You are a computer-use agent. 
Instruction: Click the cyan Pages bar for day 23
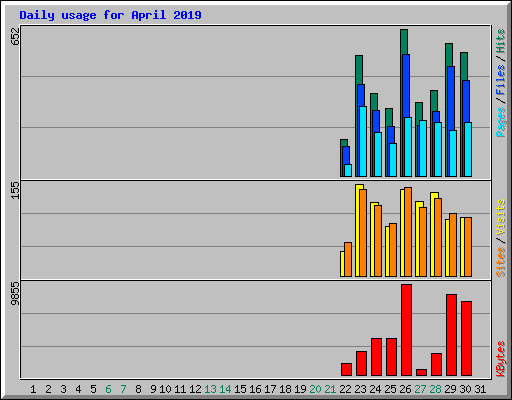coord(363,142)
